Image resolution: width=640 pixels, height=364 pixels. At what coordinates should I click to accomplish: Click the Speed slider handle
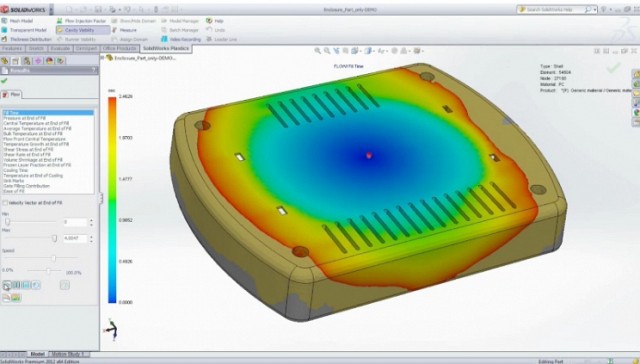tap(53, 258)
